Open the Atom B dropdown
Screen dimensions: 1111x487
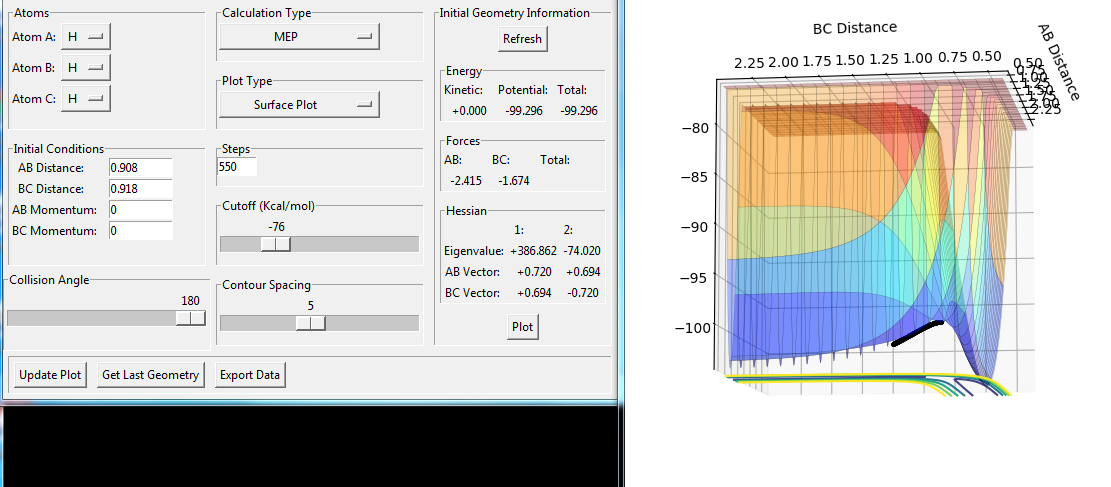(x=86, y=67)
